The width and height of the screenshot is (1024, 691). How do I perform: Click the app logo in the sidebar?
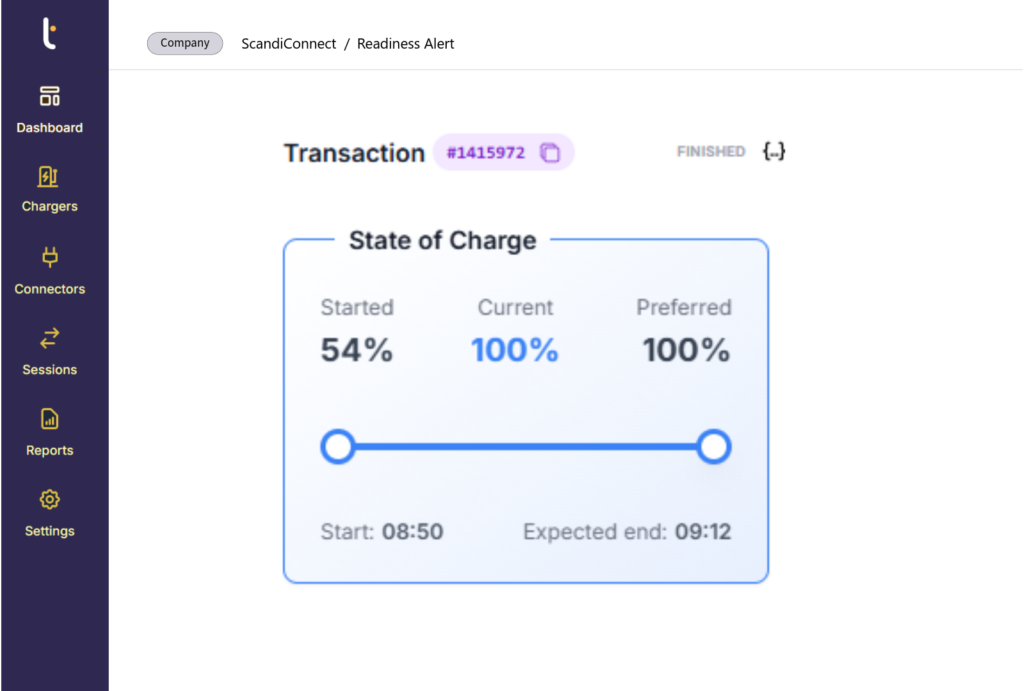(48, 34)
